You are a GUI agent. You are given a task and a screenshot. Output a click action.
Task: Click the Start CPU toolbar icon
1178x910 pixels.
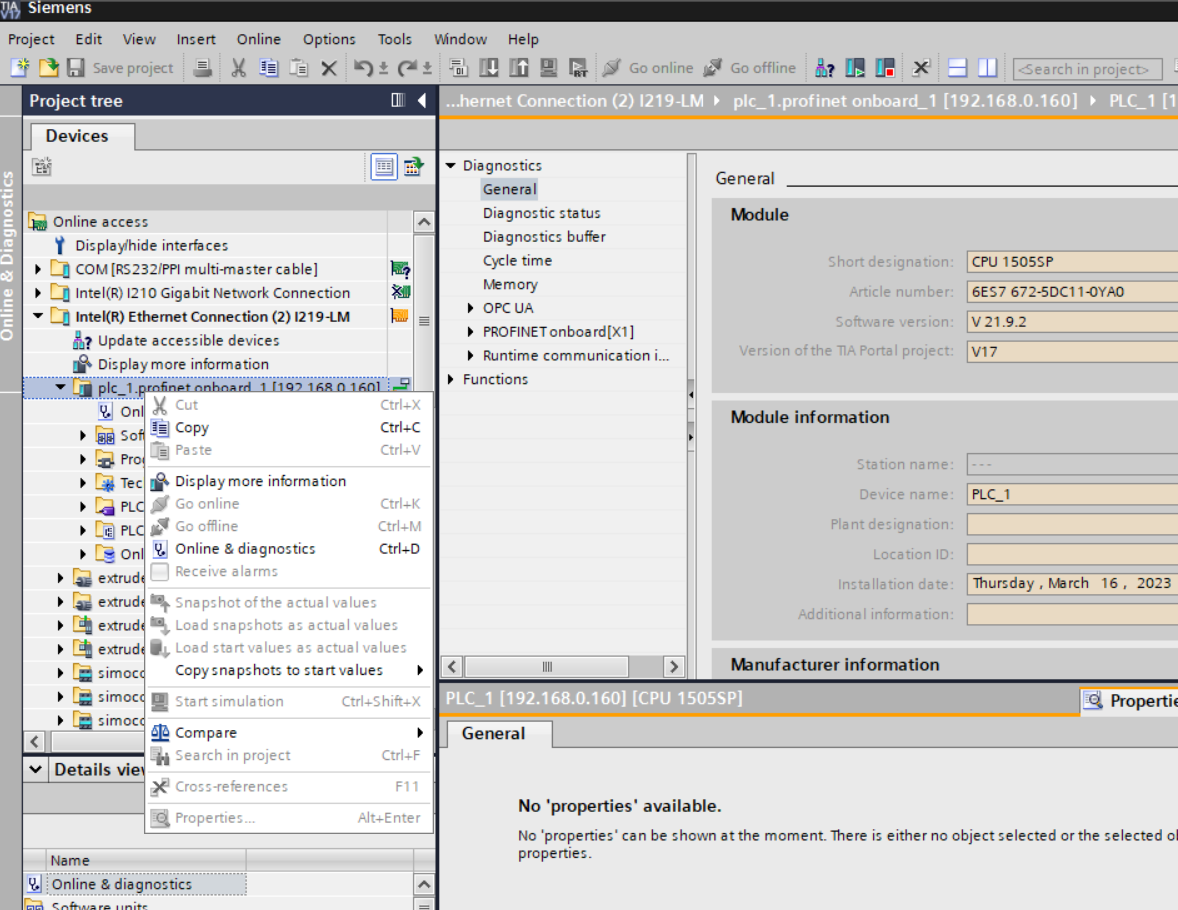pos(855,68)
